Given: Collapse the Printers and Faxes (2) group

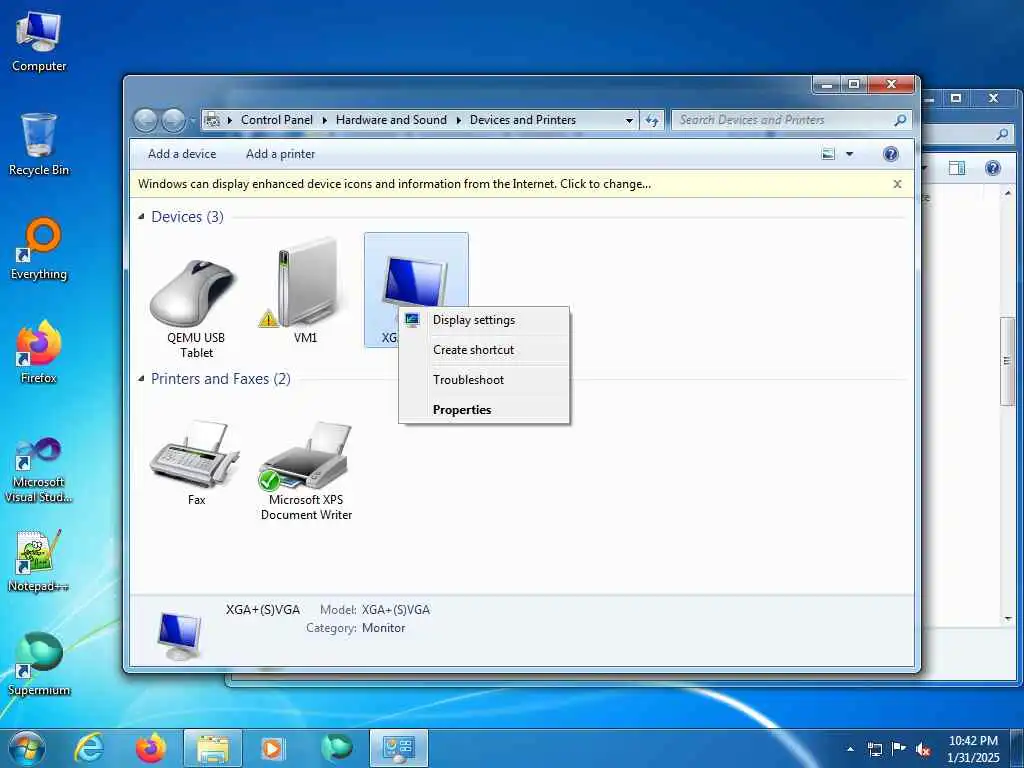Looking at the screenshot, I should coord(141,379).
